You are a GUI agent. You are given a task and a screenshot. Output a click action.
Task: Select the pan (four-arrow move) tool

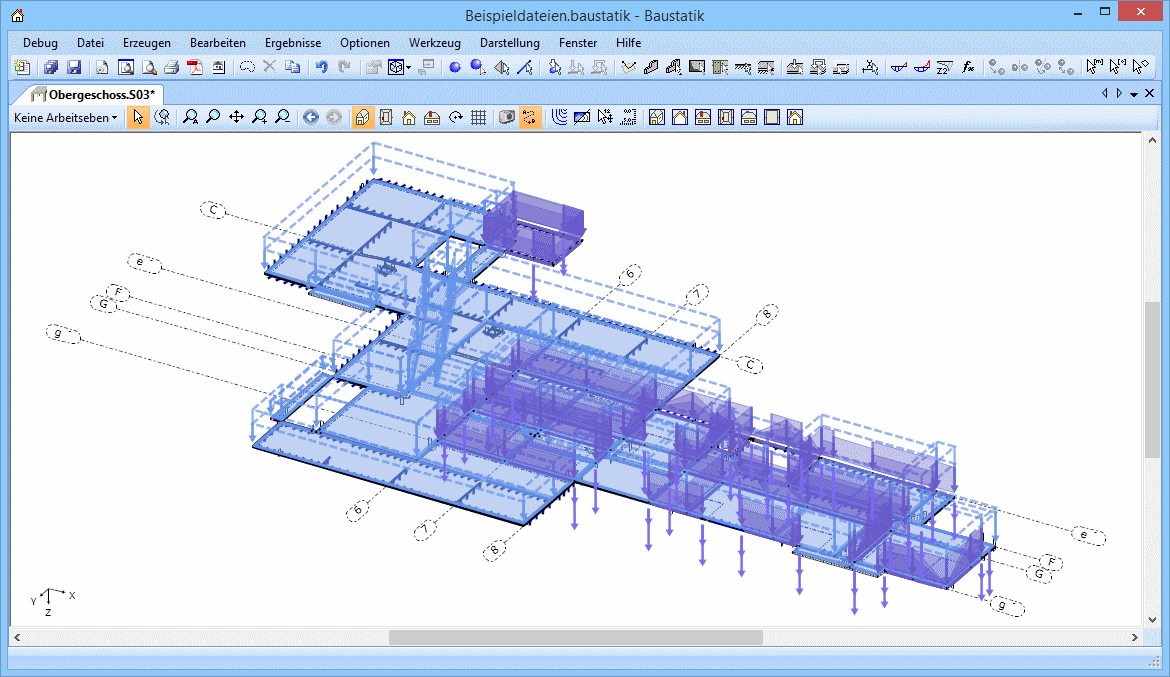(236, 118)
